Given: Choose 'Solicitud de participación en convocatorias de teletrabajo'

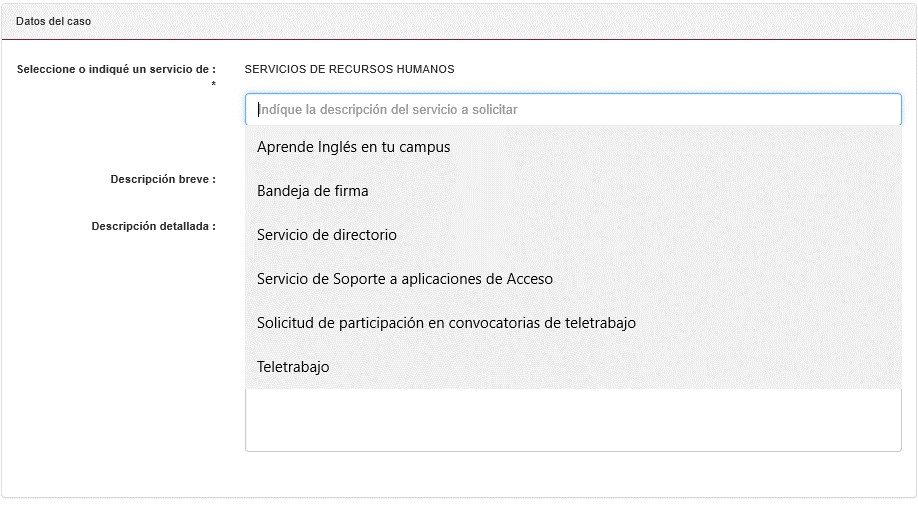Looking at the screenshot, I should [x=446, y=323].
